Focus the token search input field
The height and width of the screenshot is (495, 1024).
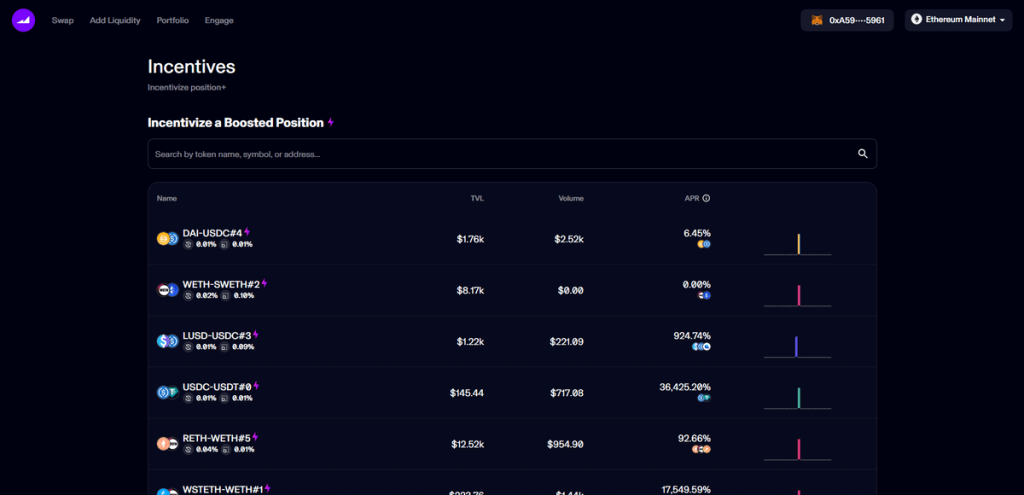pos(500,154)
